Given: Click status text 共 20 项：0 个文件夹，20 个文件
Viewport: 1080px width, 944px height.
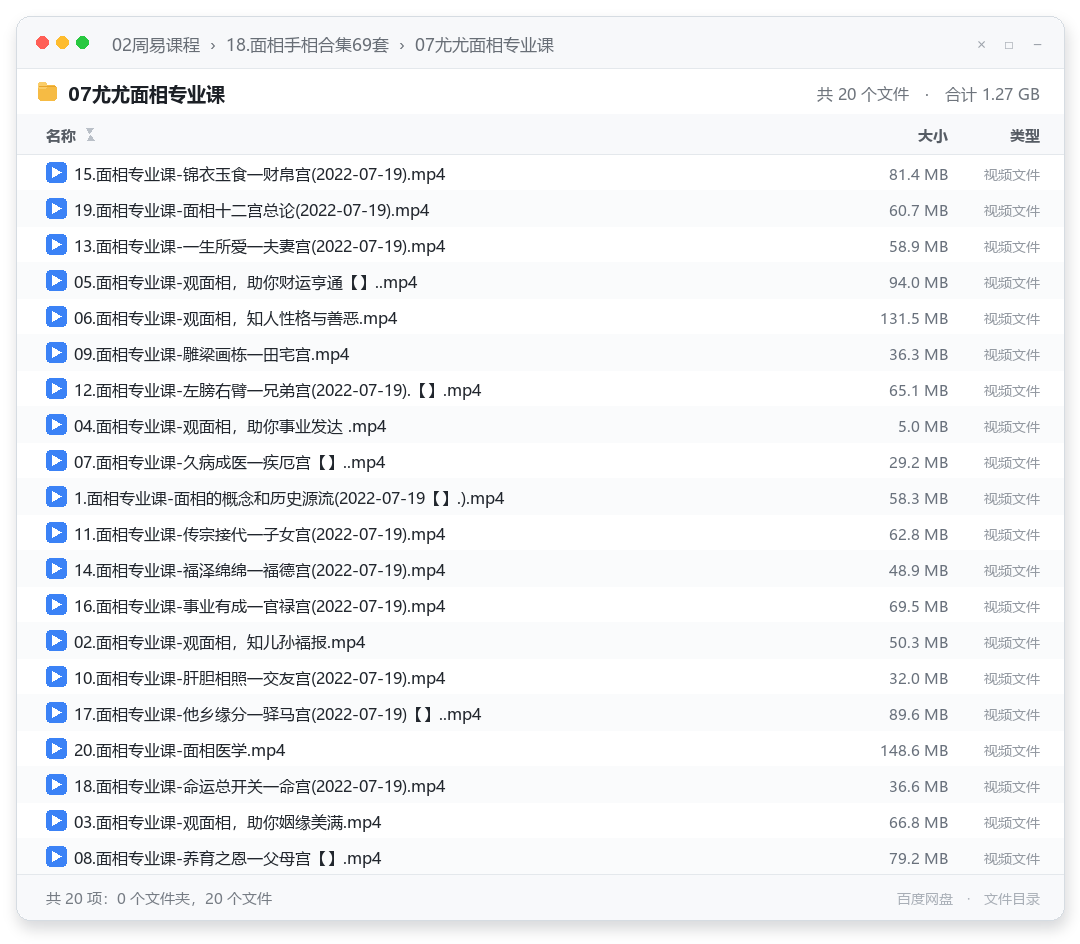Looking at the screenshot, I should click(159, 899).
